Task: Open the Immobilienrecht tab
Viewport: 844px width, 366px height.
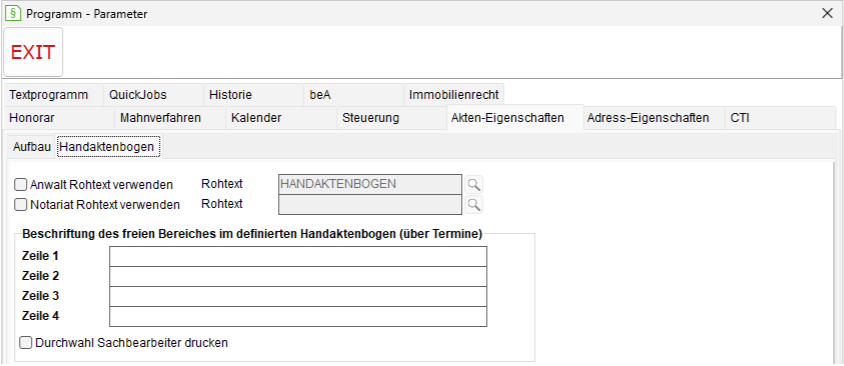Action: coord(454,95)
